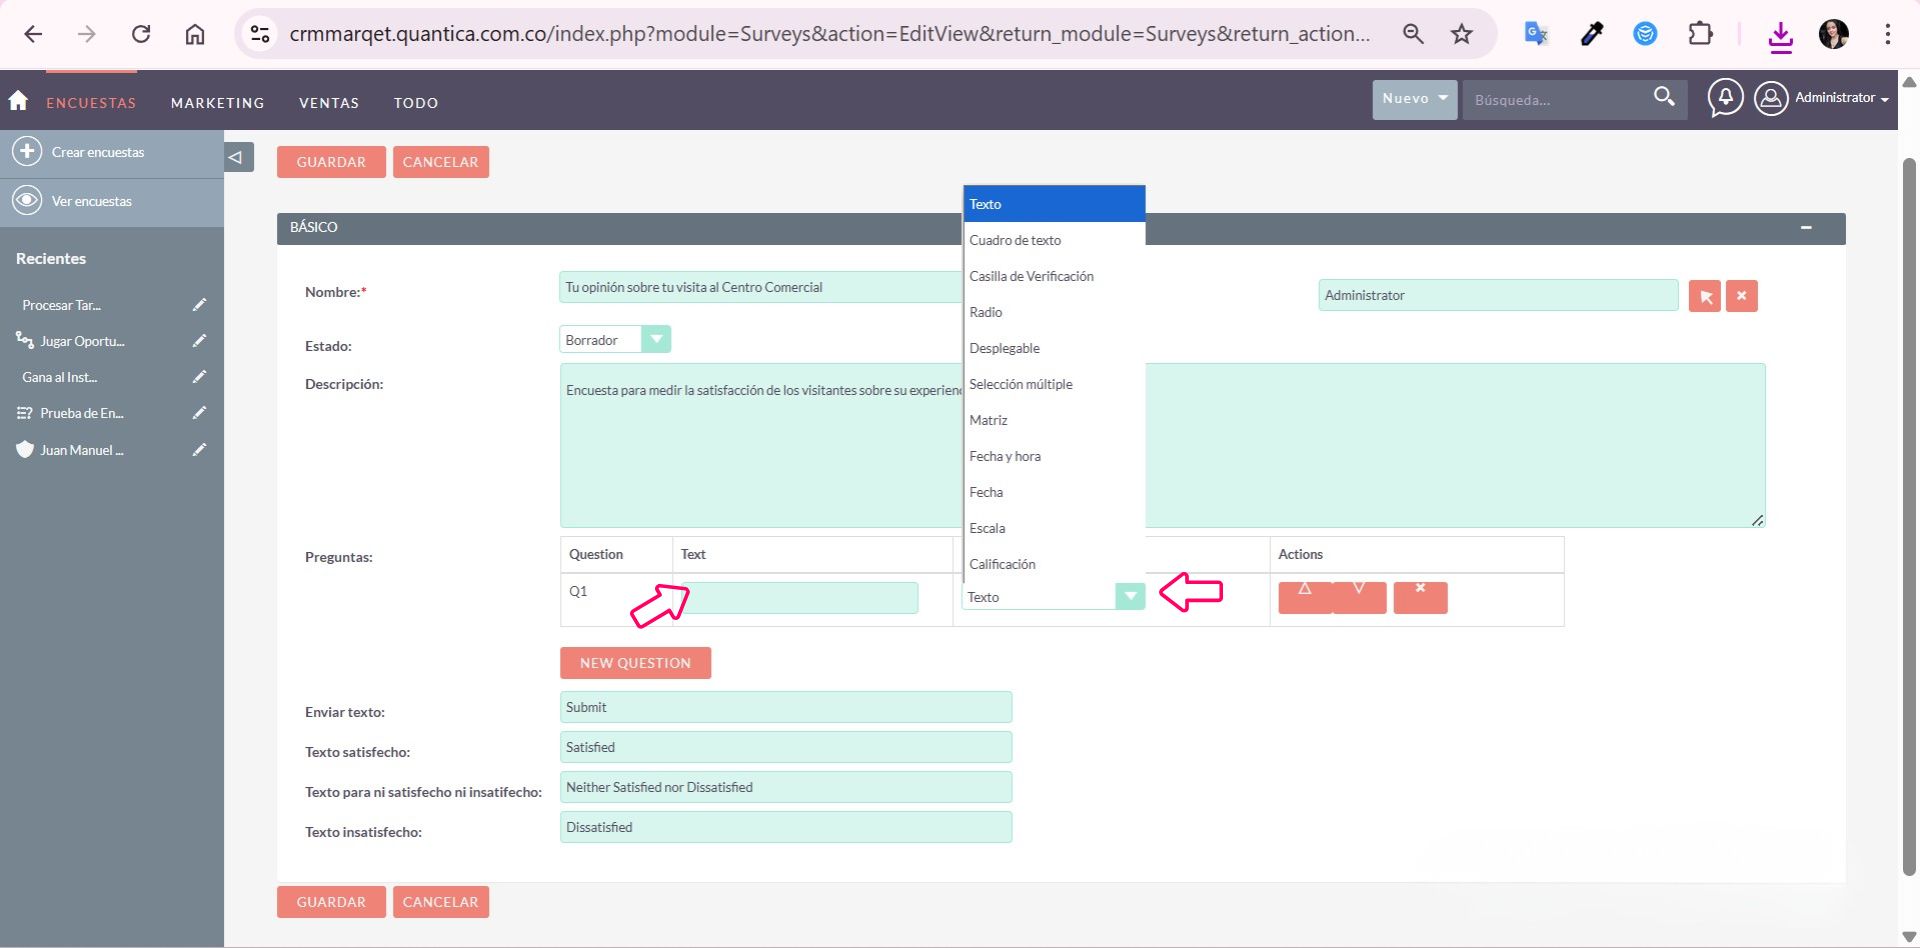Screen dimensions: 1920x948
Task: Open the notifications bell icon
Action: [1725, 98]
